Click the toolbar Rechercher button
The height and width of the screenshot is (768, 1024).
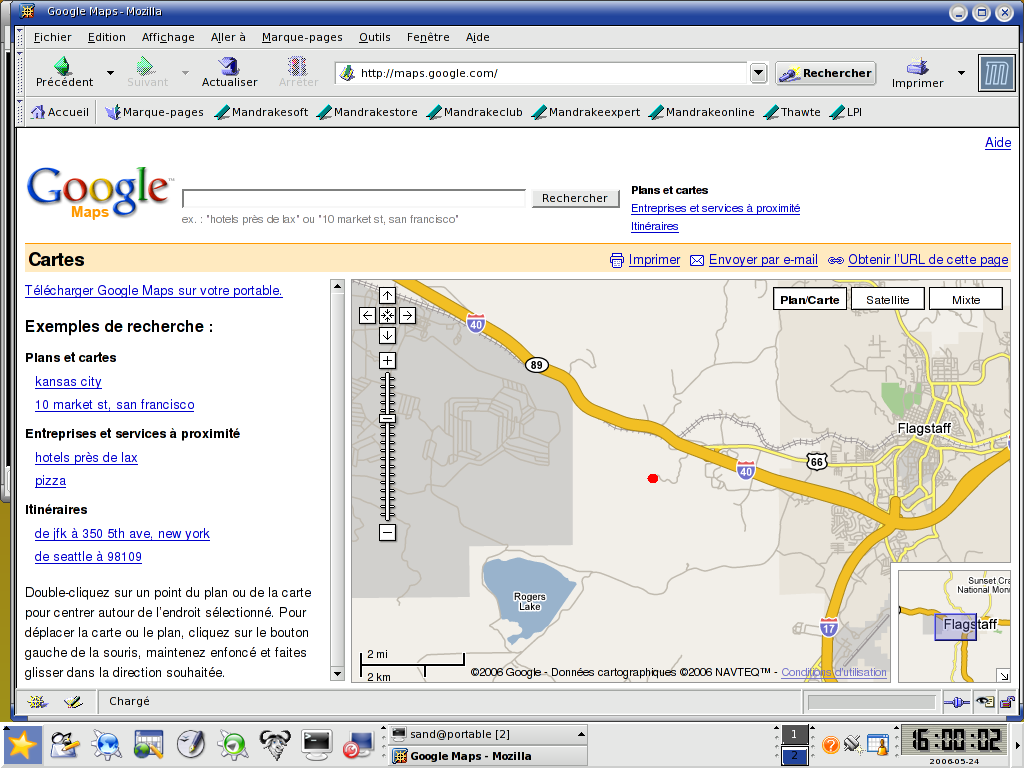(825, 73)
